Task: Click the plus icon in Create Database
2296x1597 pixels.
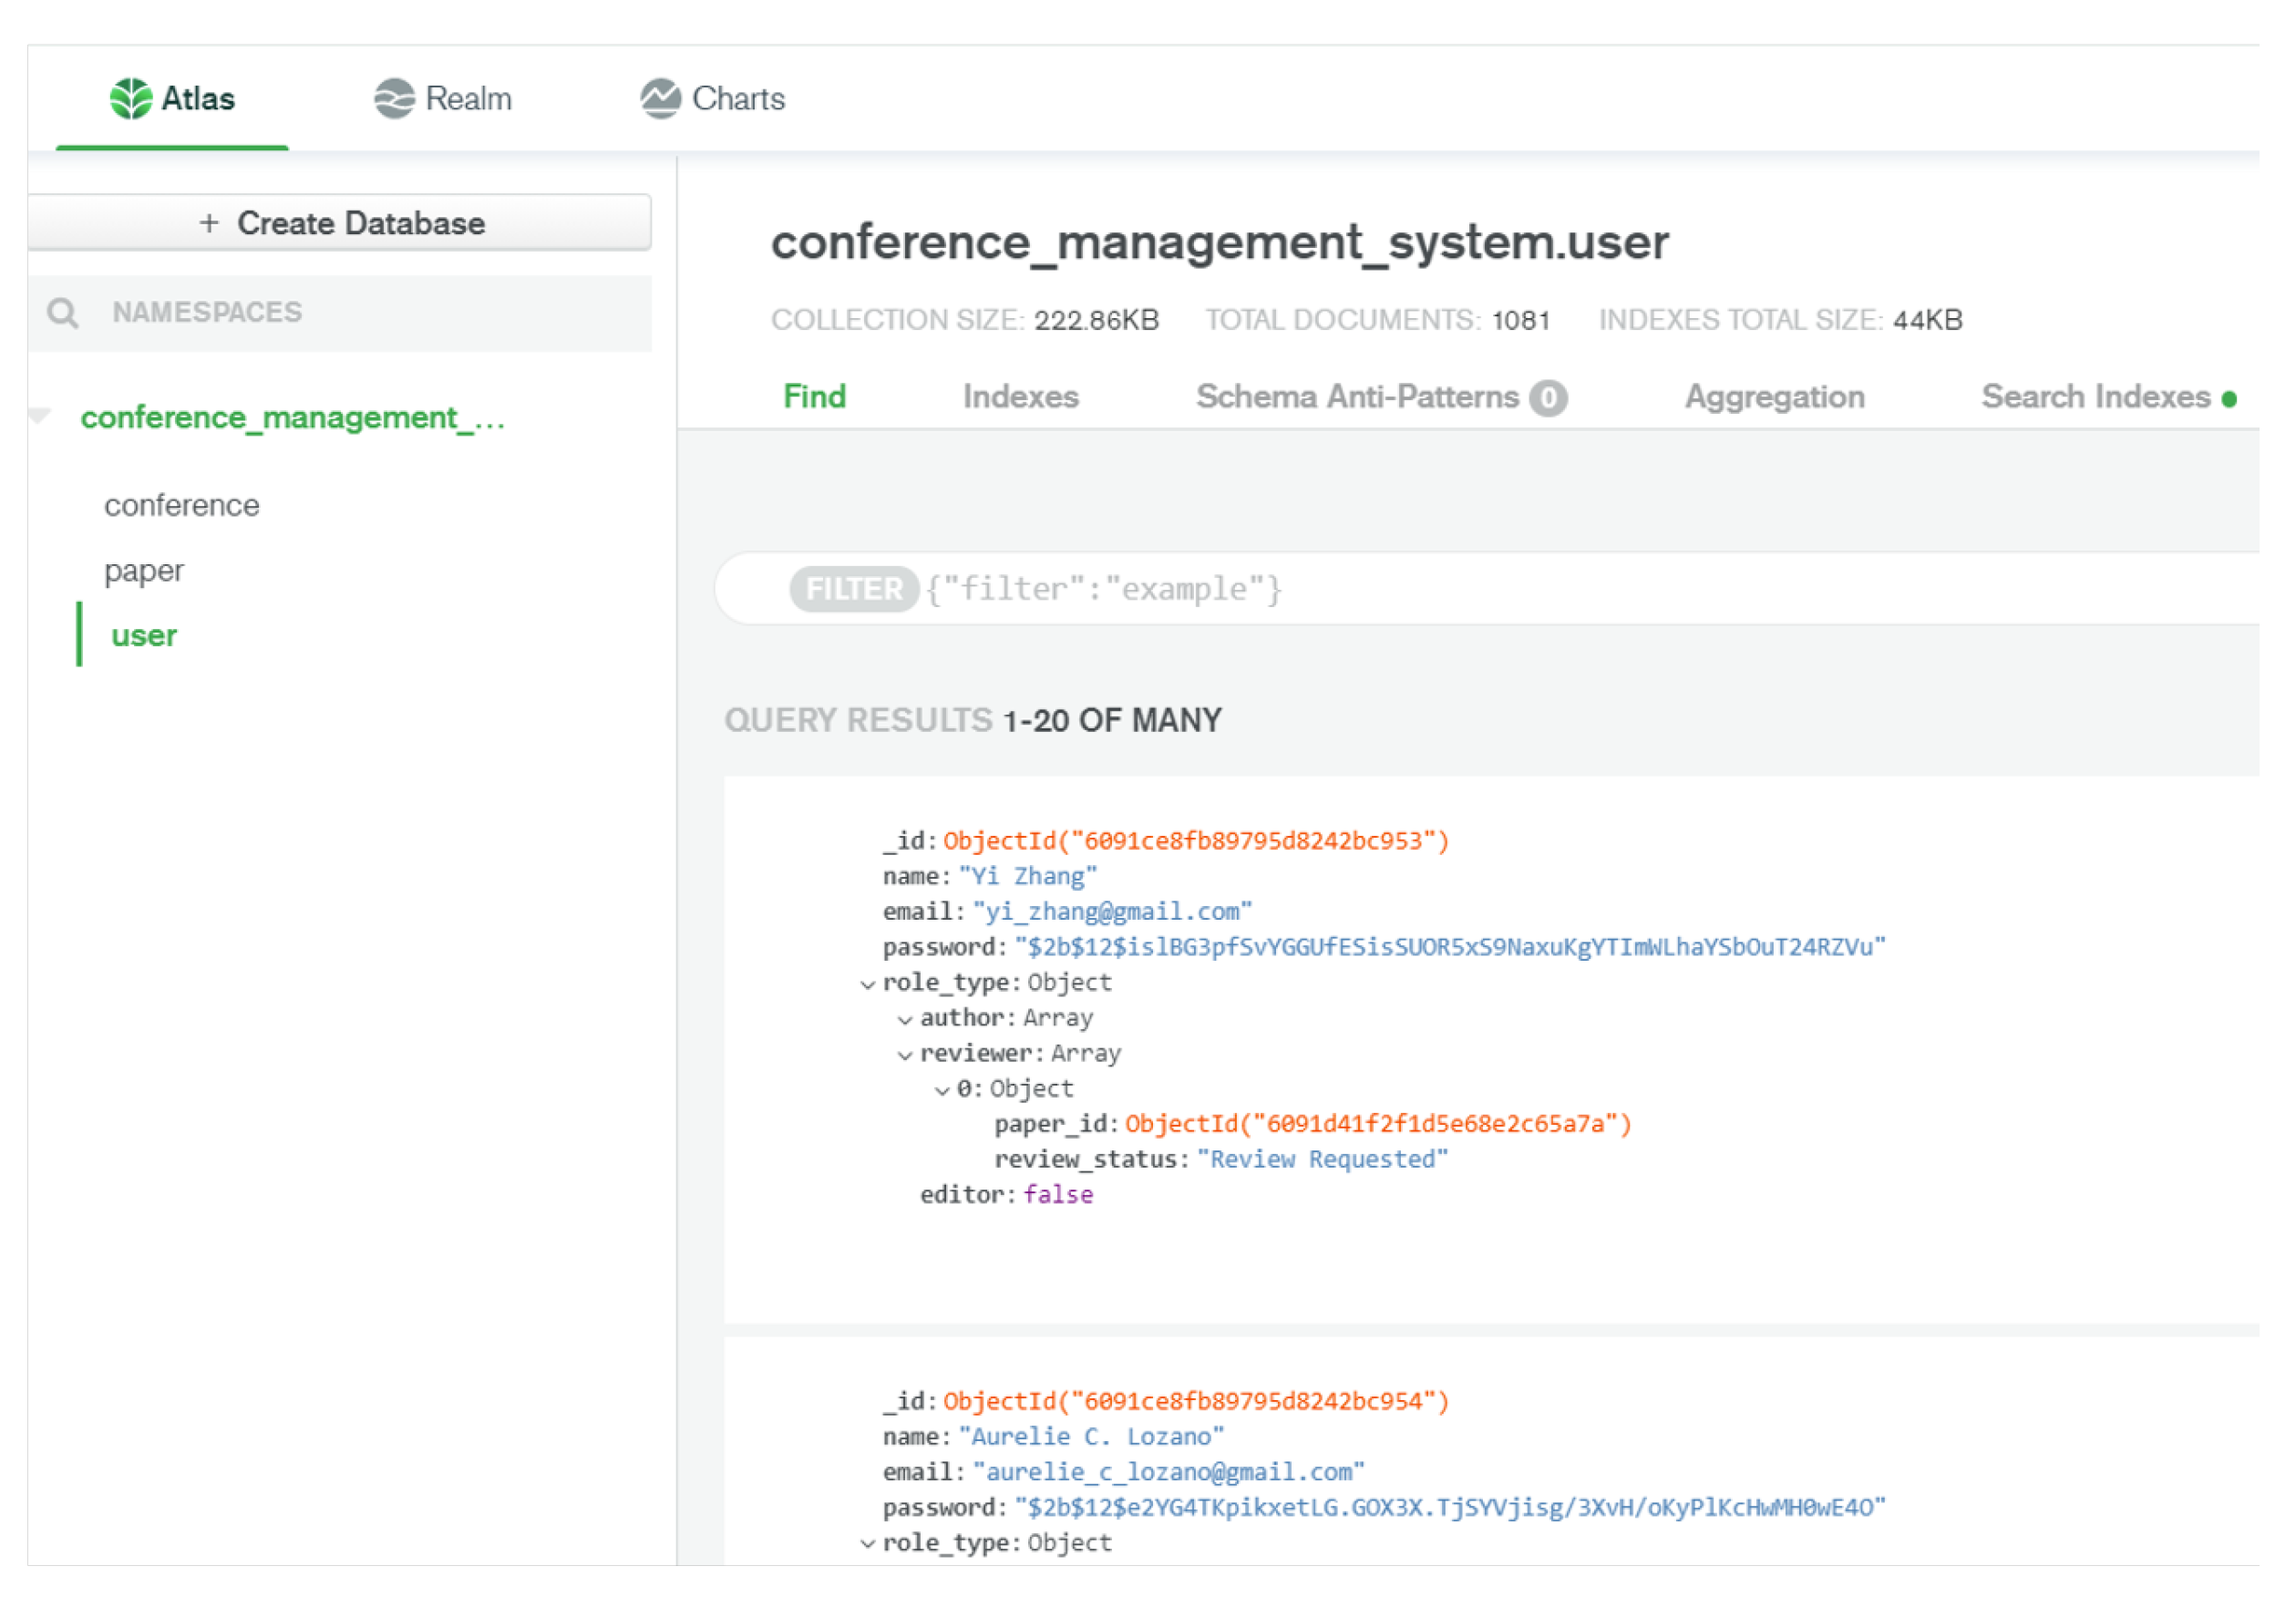Action: (209, 223)
